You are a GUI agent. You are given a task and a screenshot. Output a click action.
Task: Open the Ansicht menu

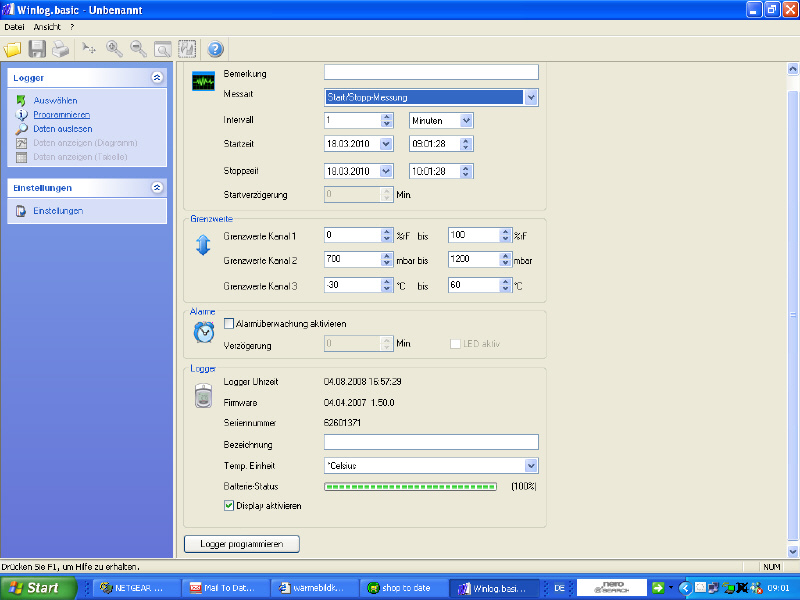tap(47, 27)
